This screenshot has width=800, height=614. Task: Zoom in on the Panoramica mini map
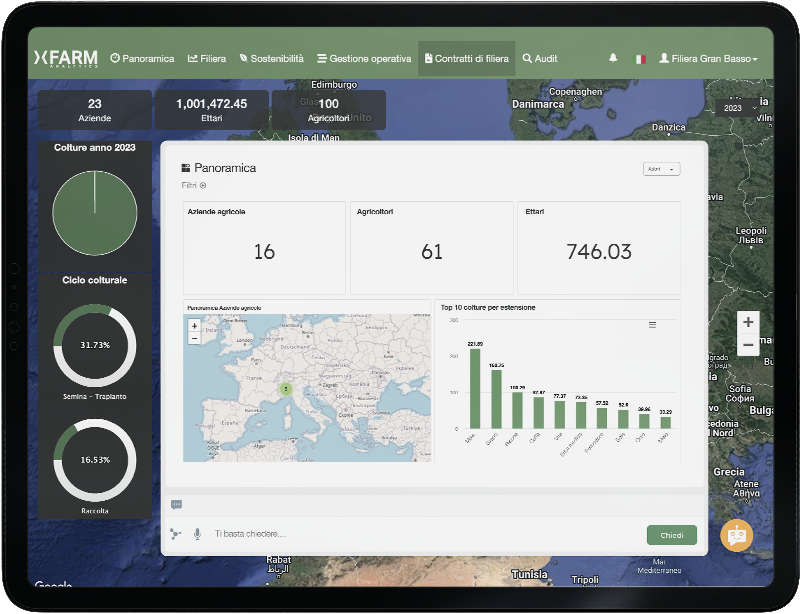(x=194, y=326)
